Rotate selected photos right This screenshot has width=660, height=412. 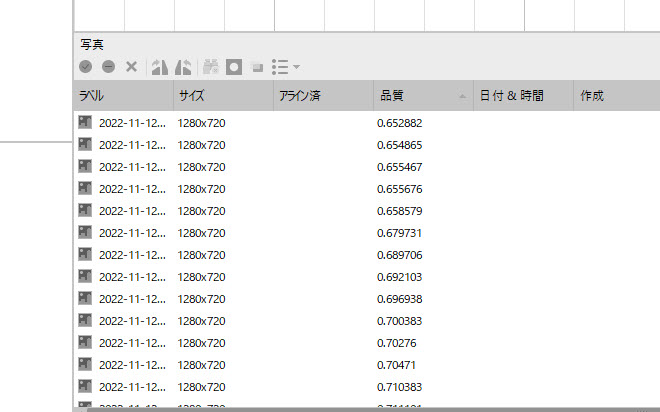point(160,67)
